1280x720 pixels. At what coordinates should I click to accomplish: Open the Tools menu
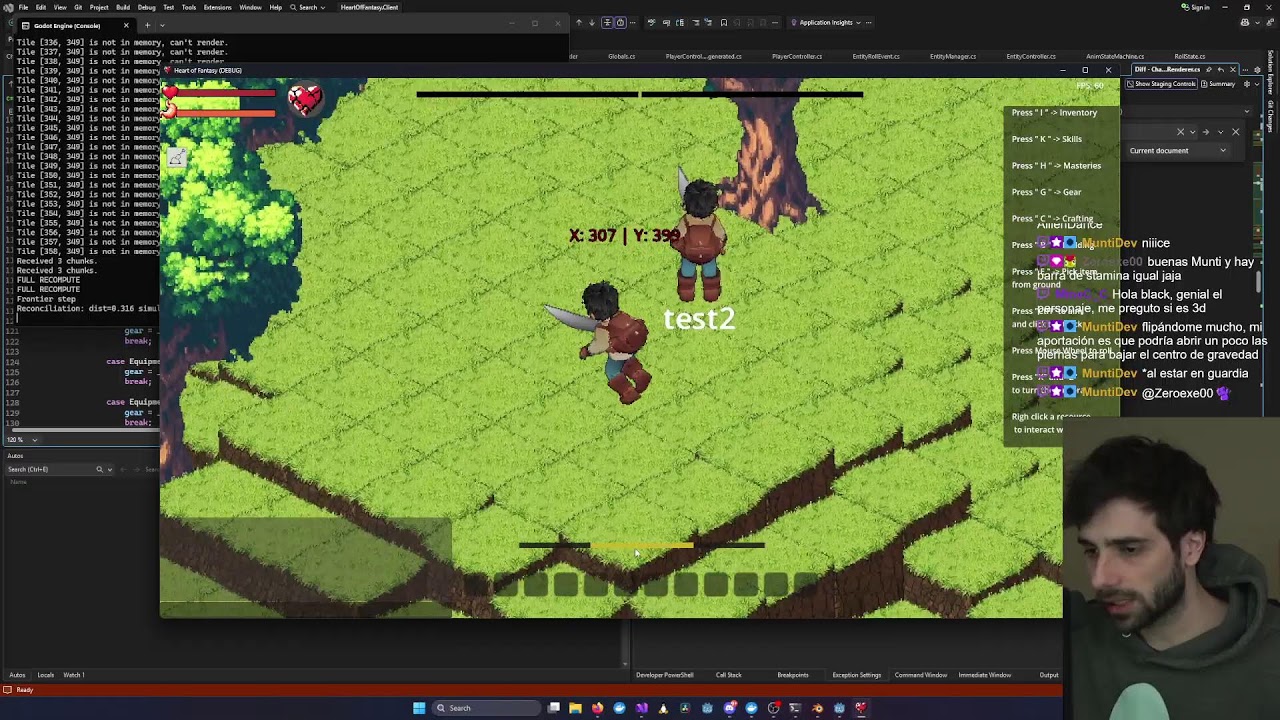(x=189, y=7)
